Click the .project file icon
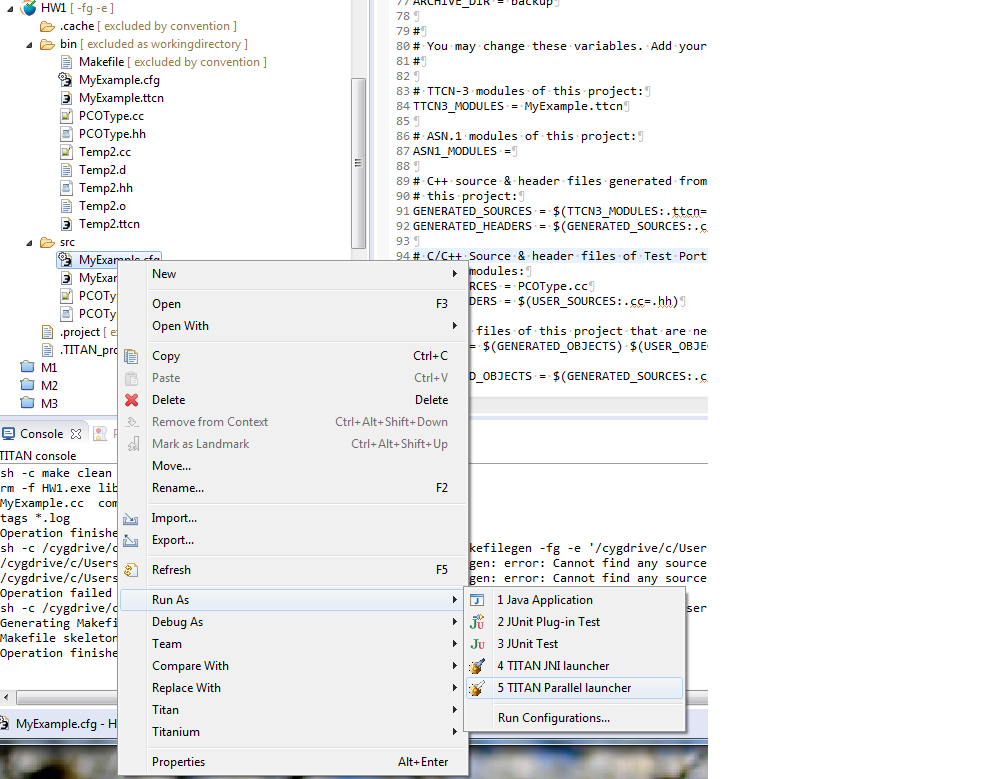 tap(47, 332)
